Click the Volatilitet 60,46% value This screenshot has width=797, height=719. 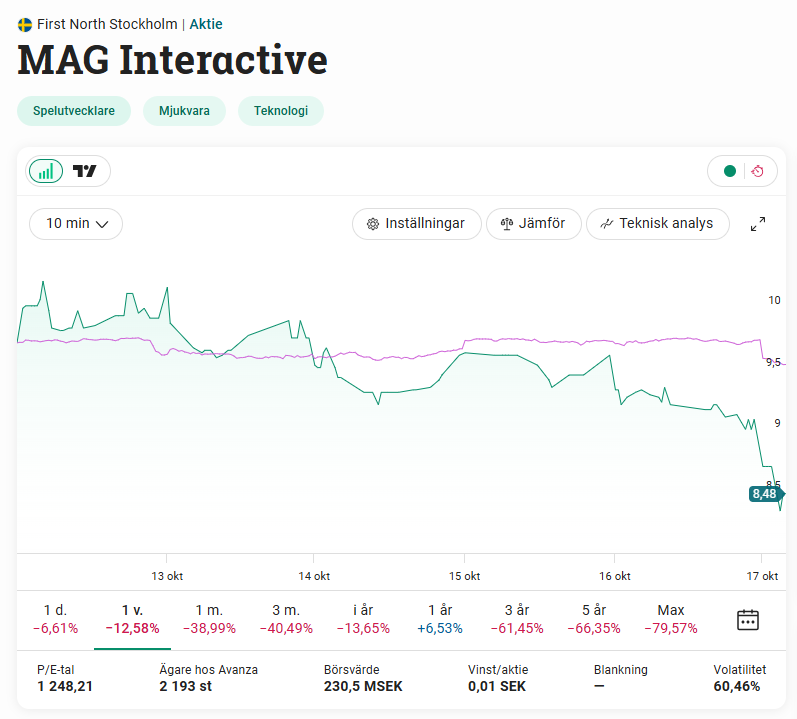click(737, 686)
